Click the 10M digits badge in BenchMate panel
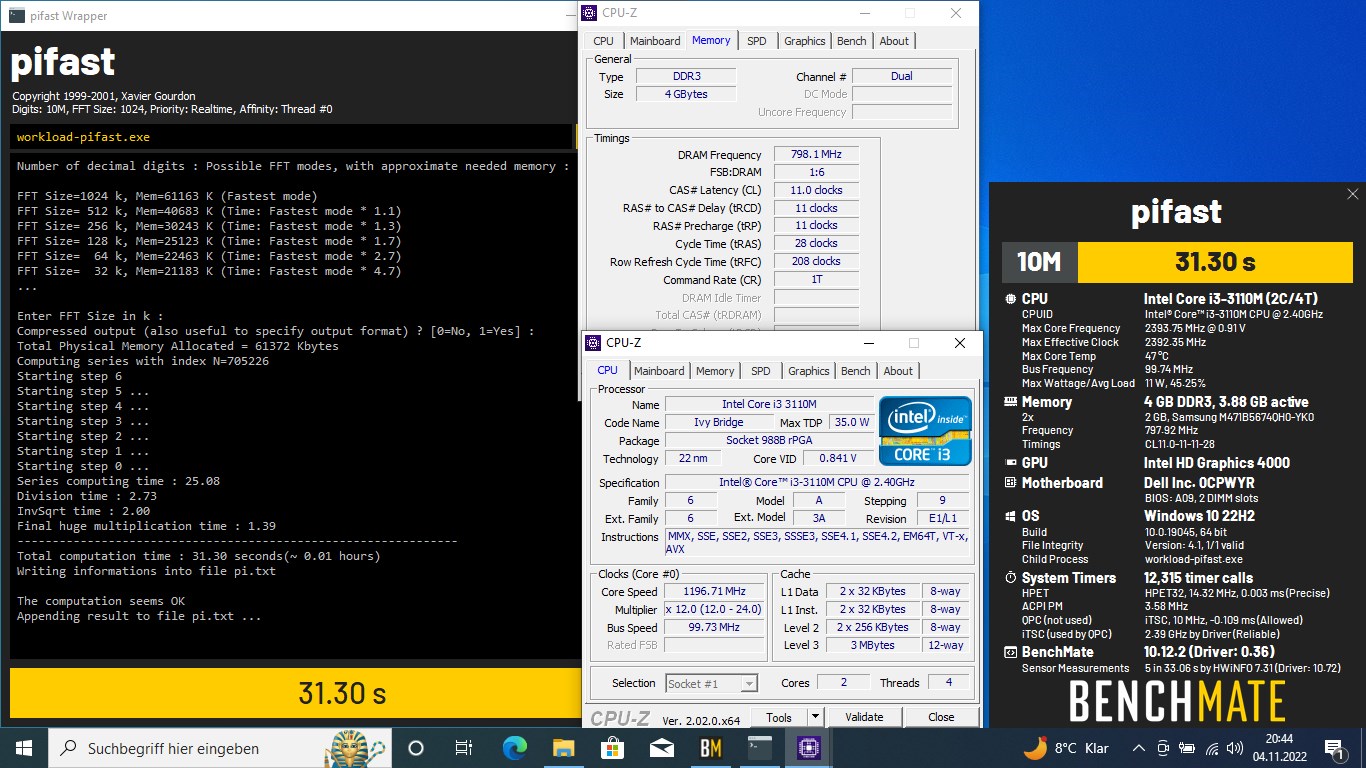This screenshot has height=768, width=1366. pyautogui.click(x=1039, y=262)
